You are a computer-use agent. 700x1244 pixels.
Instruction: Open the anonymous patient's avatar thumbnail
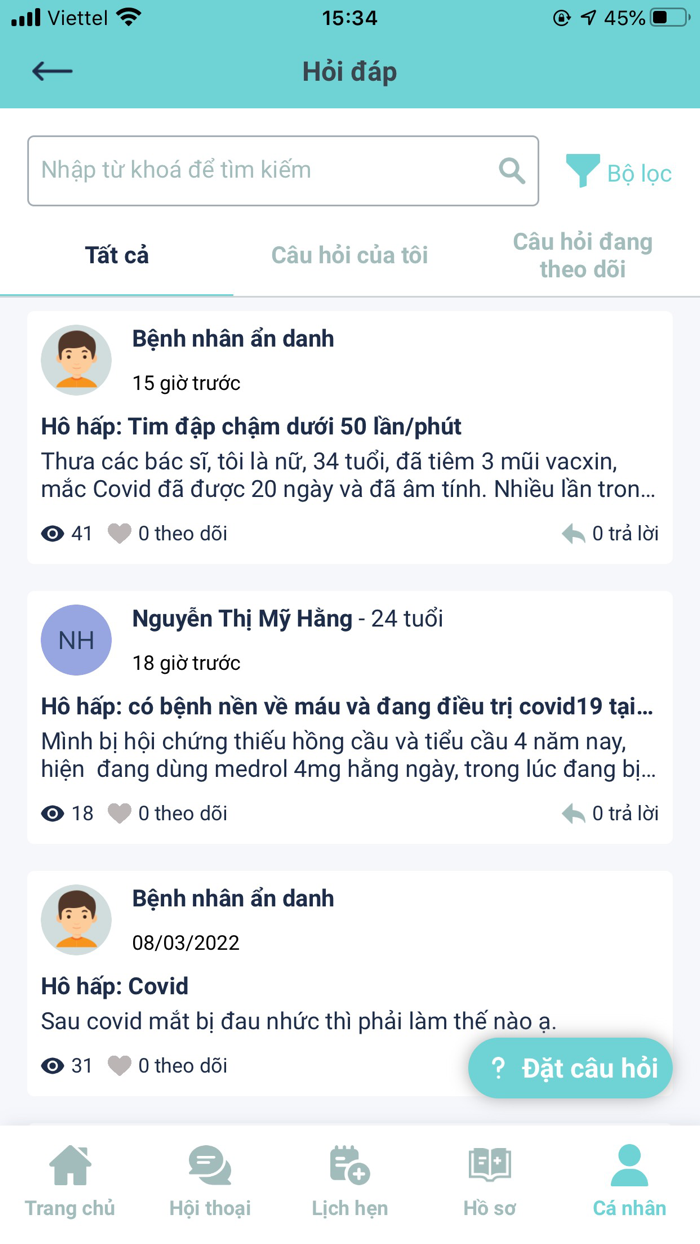[76, 360]
